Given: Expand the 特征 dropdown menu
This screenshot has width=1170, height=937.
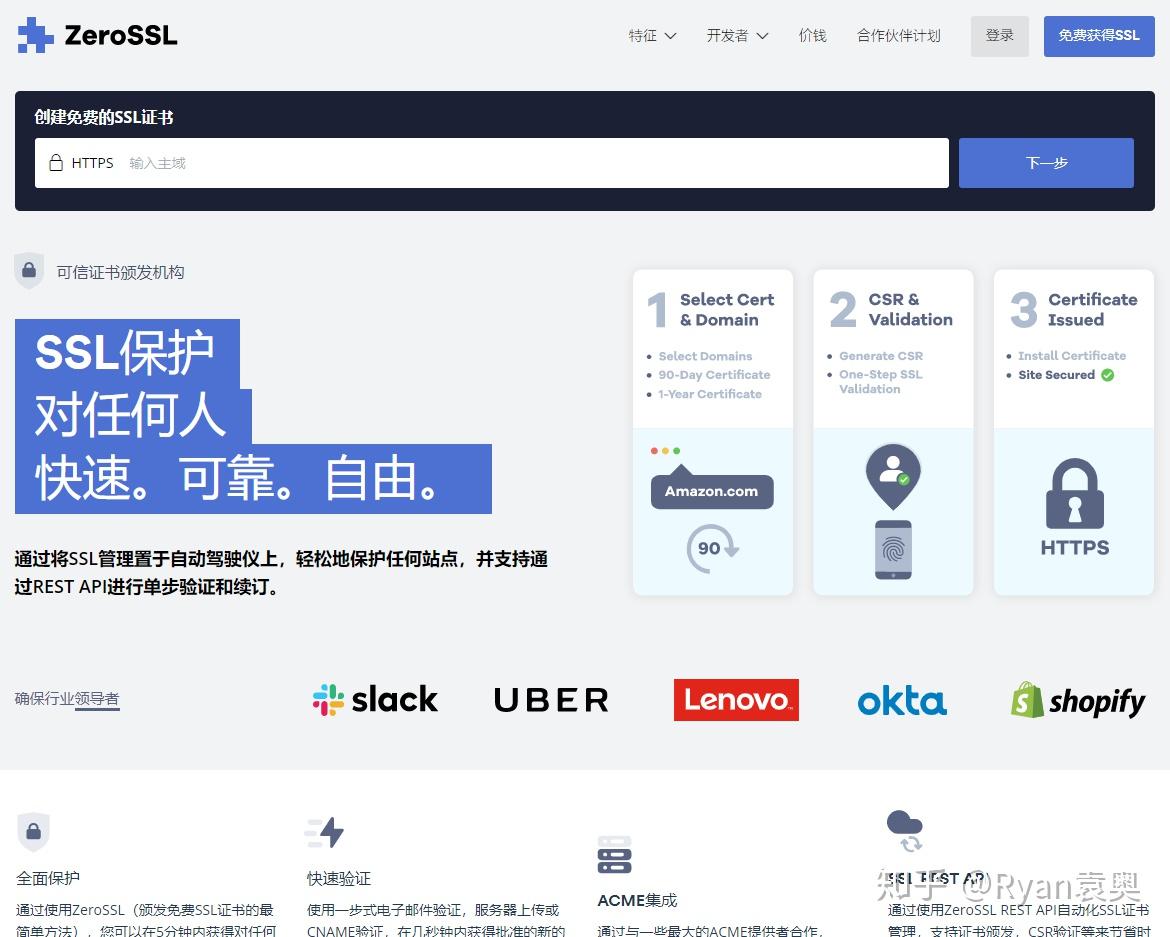Looking at the screenshot, I should 652,34.
